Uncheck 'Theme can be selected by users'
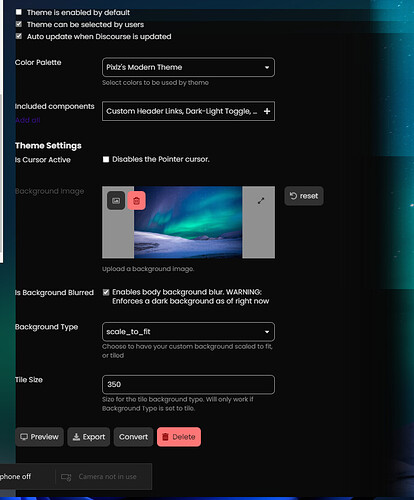 coord(19,24)
